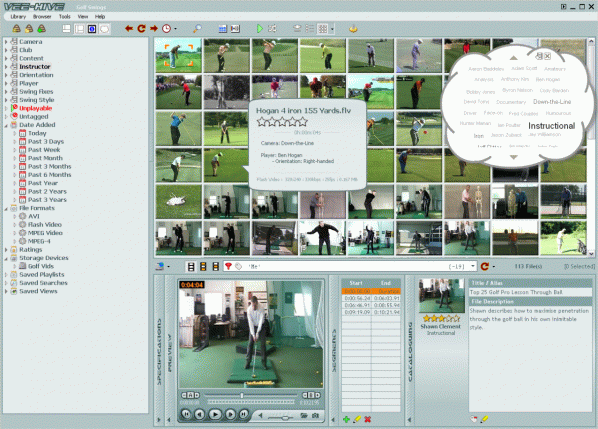Open the history clock dropdown arrow
598x429 pixels.
pyautogui.click(x=175, y=29)
